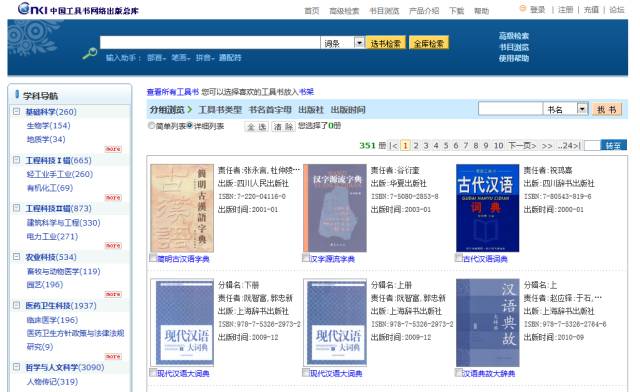Viewport: 640px width, 392px height.
Task: Open the 书名 filter dropdown
Action: click(582, 109)
